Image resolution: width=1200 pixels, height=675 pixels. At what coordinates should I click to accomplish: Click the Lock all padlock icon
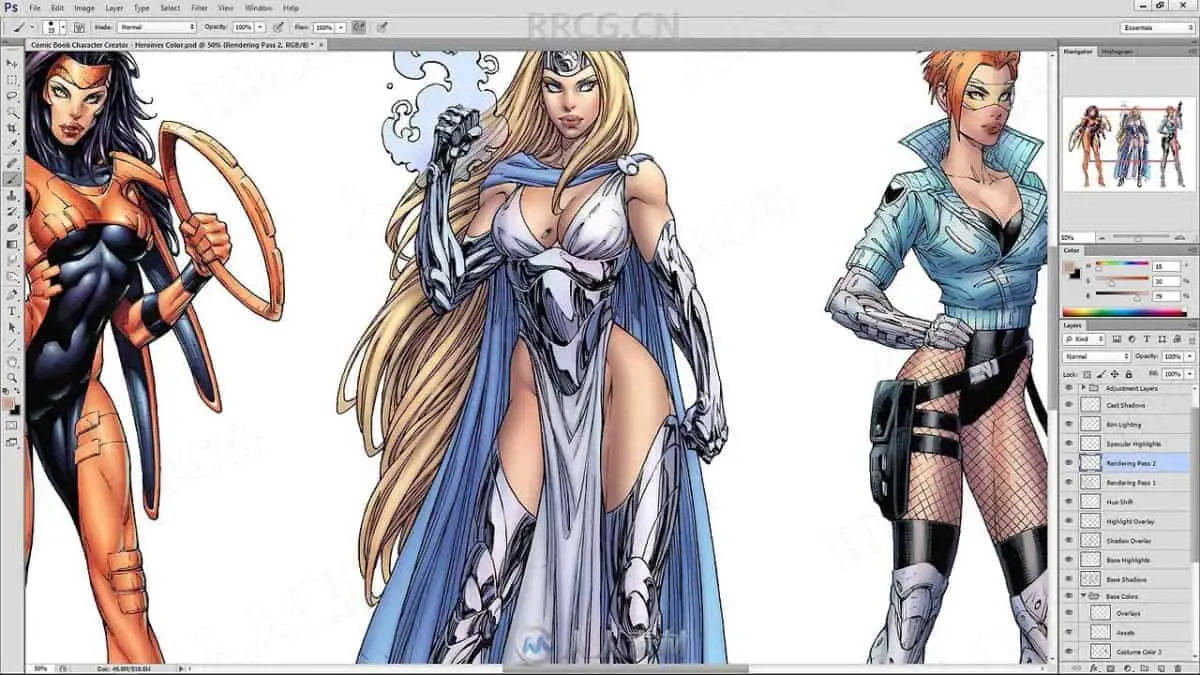coord(1128,373)
